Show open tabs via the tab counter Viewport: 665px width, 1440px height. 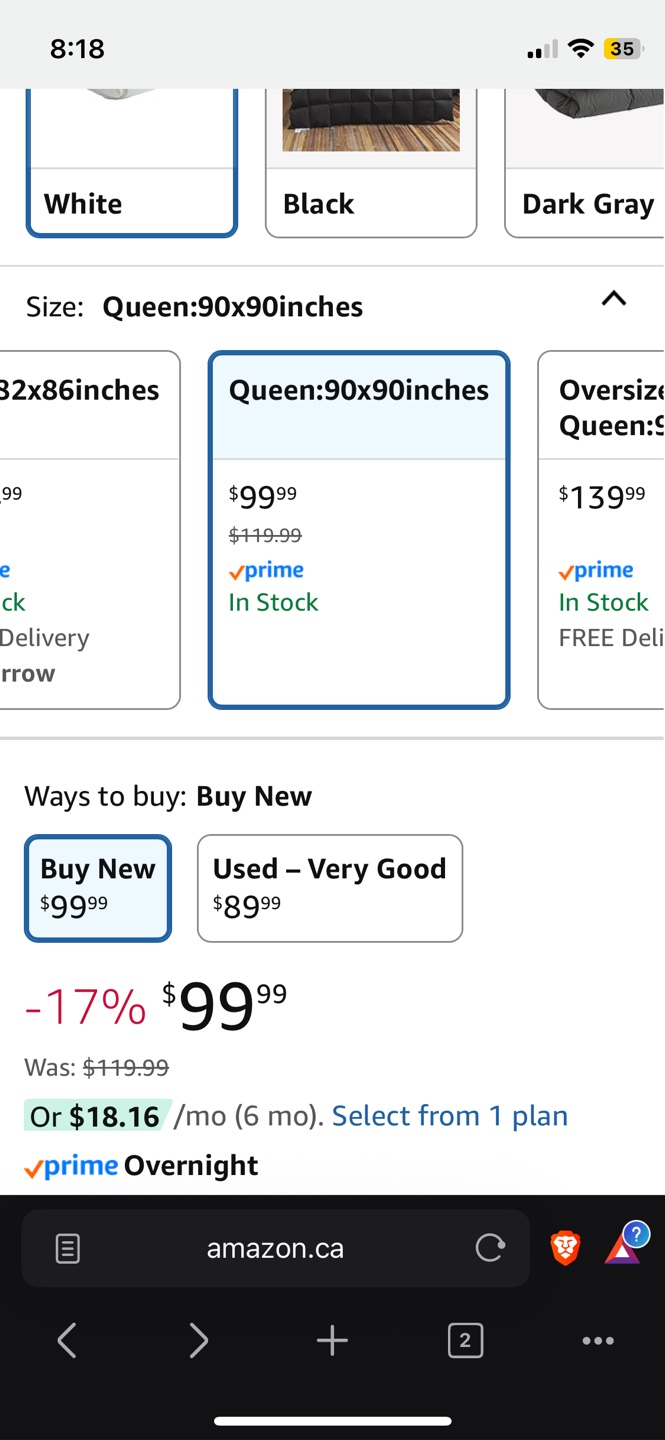465,1341
